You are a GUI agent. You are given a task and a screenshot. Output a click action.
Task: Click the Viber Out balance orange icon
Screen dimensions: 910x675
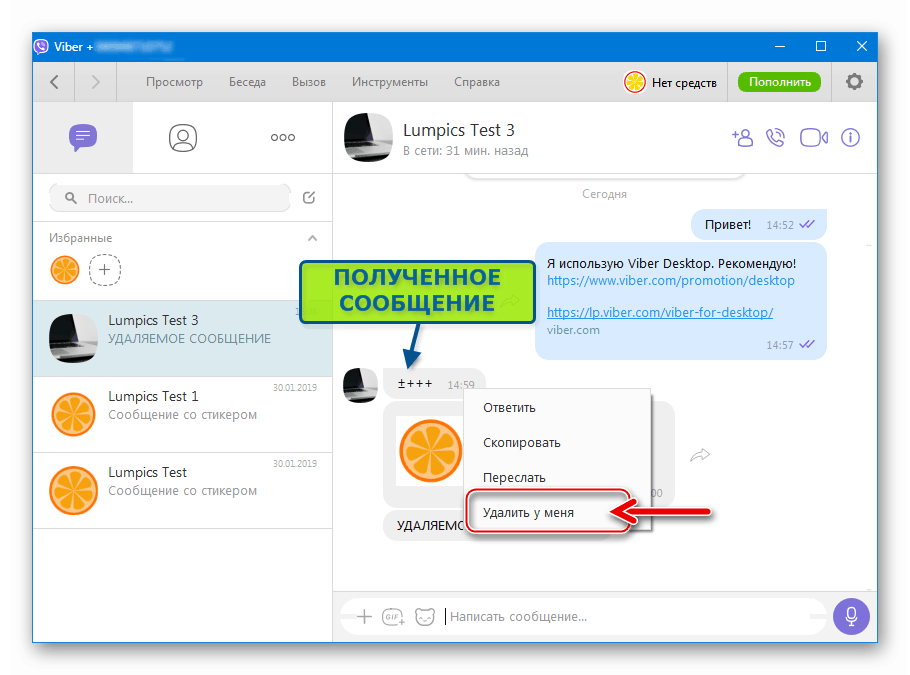pyautogui.click(x=634, y=82)
